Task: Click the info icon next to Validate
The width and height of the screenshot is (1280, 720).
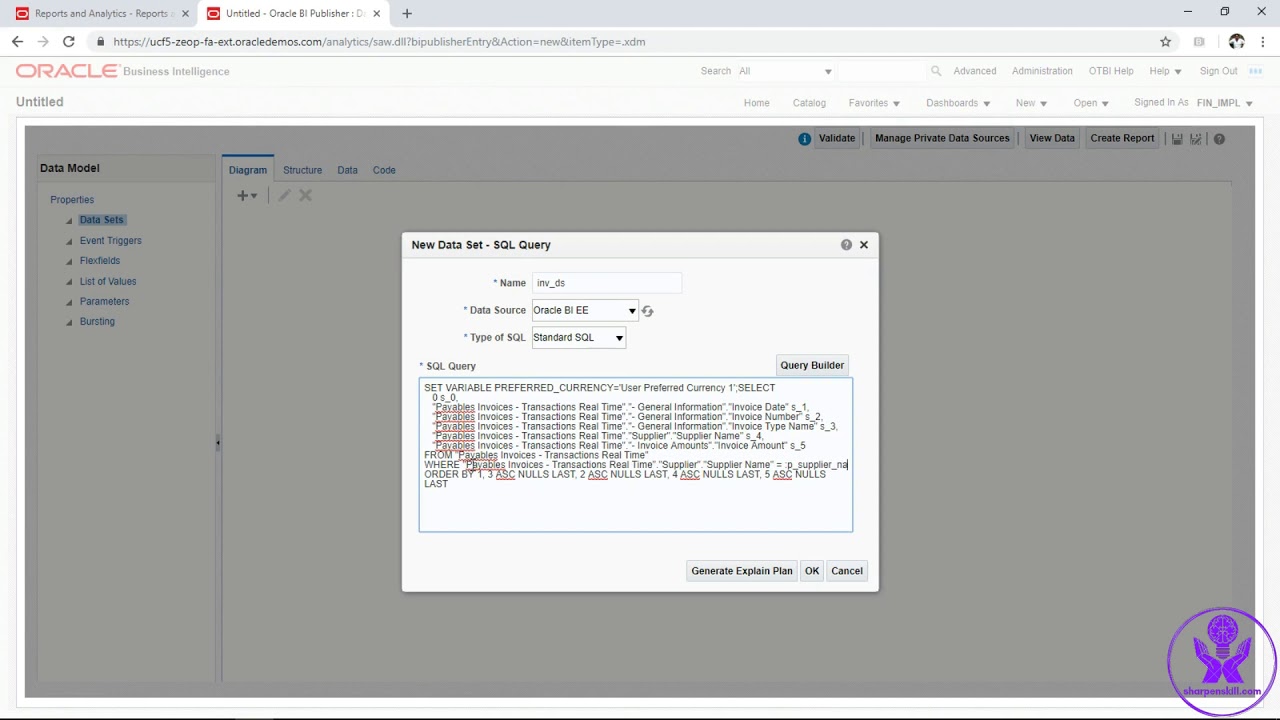Action: click(x=804, y=139)
